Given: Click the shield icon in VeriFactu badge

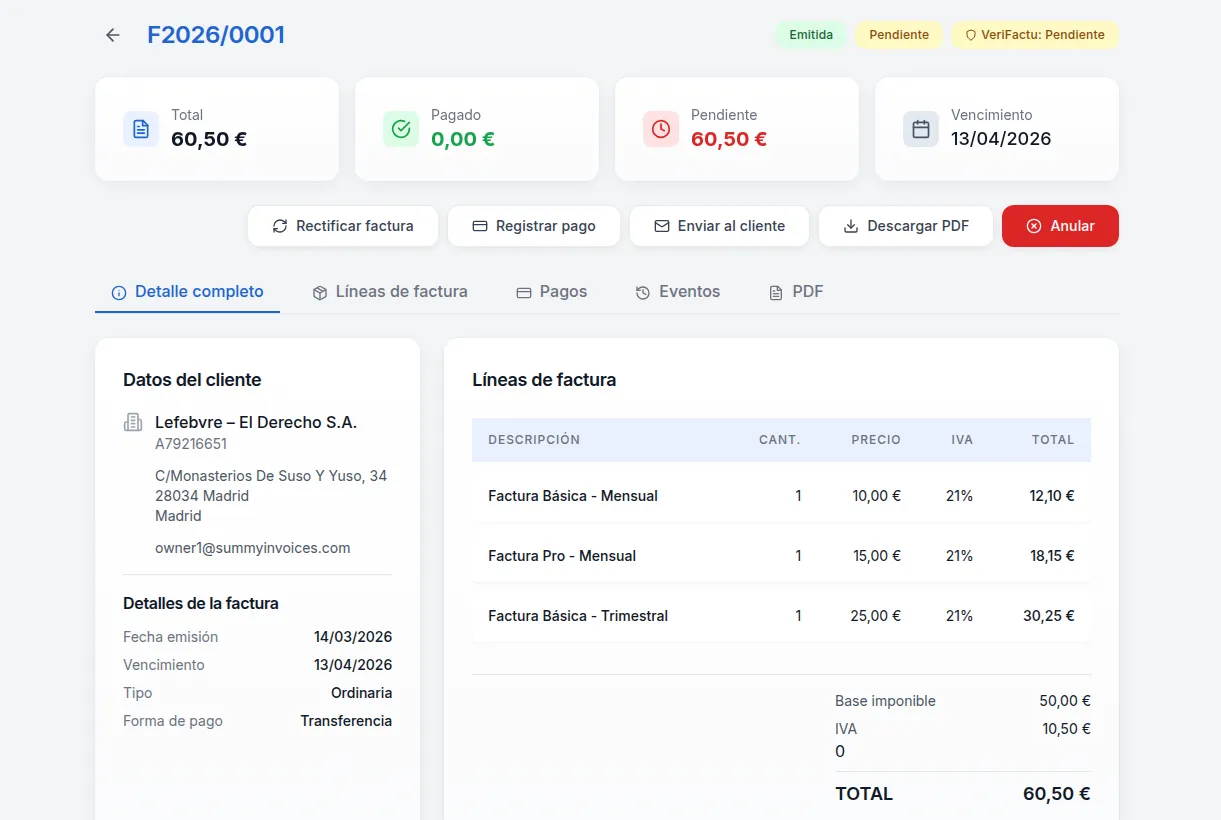Looking at the screenshot, I should tap(970, 35).
